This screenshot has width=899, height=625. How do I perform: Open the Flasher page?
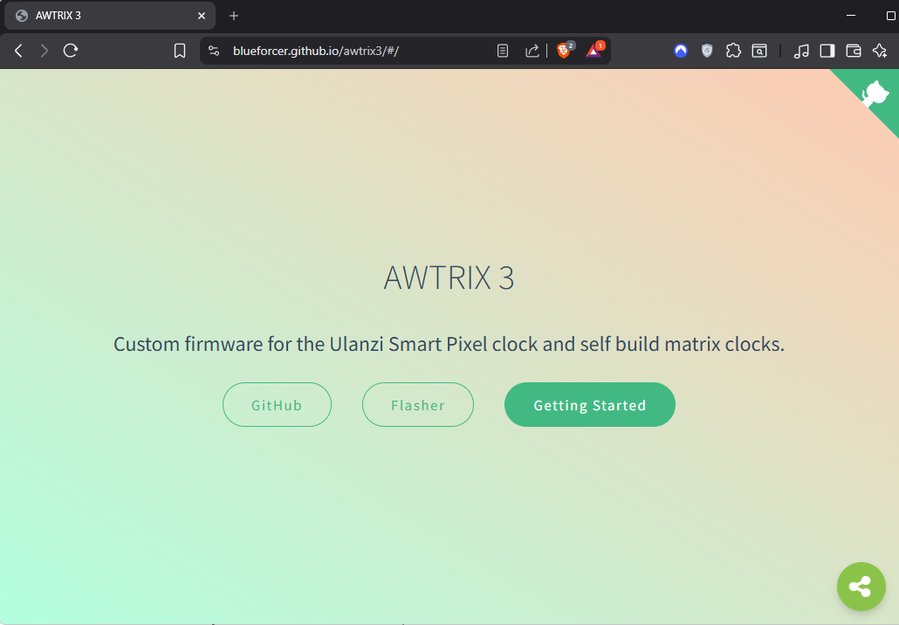tap(417, 404)
